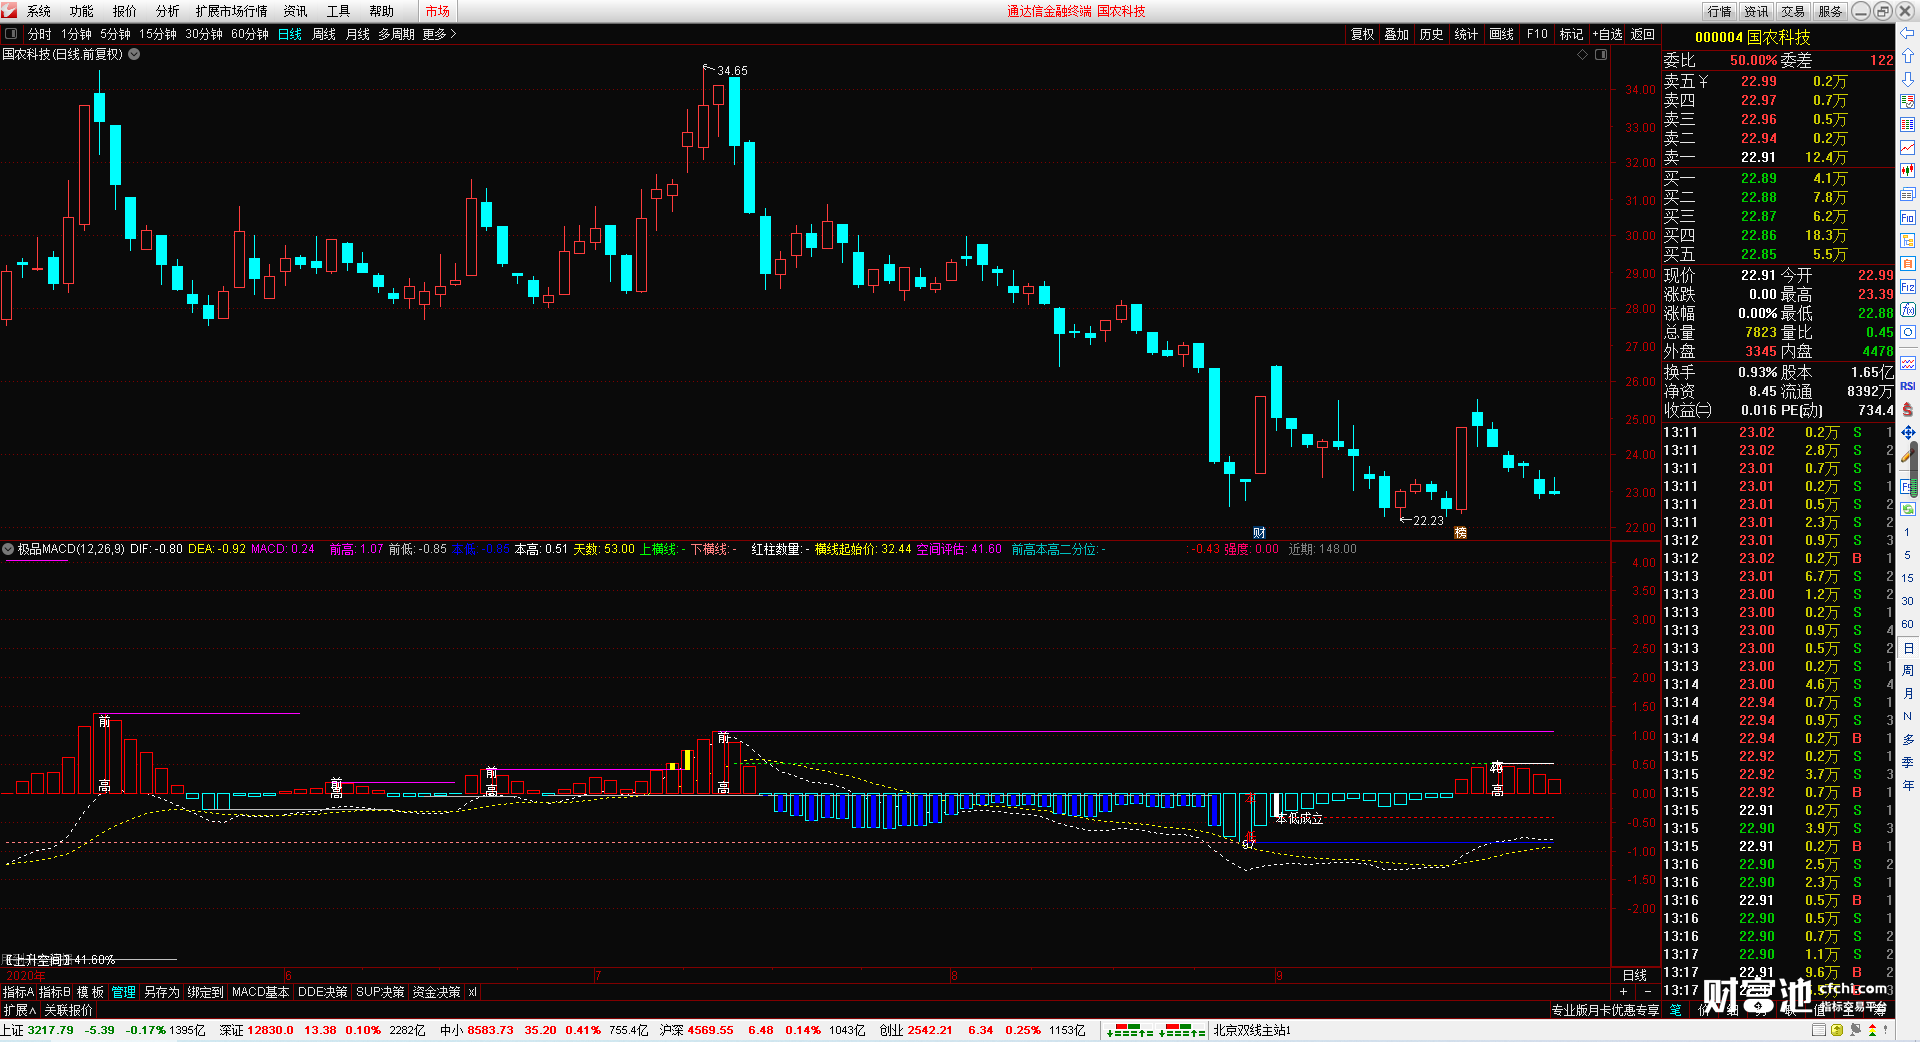
Task: Click the small panel icon left of 分时
Action: [10, 34]
